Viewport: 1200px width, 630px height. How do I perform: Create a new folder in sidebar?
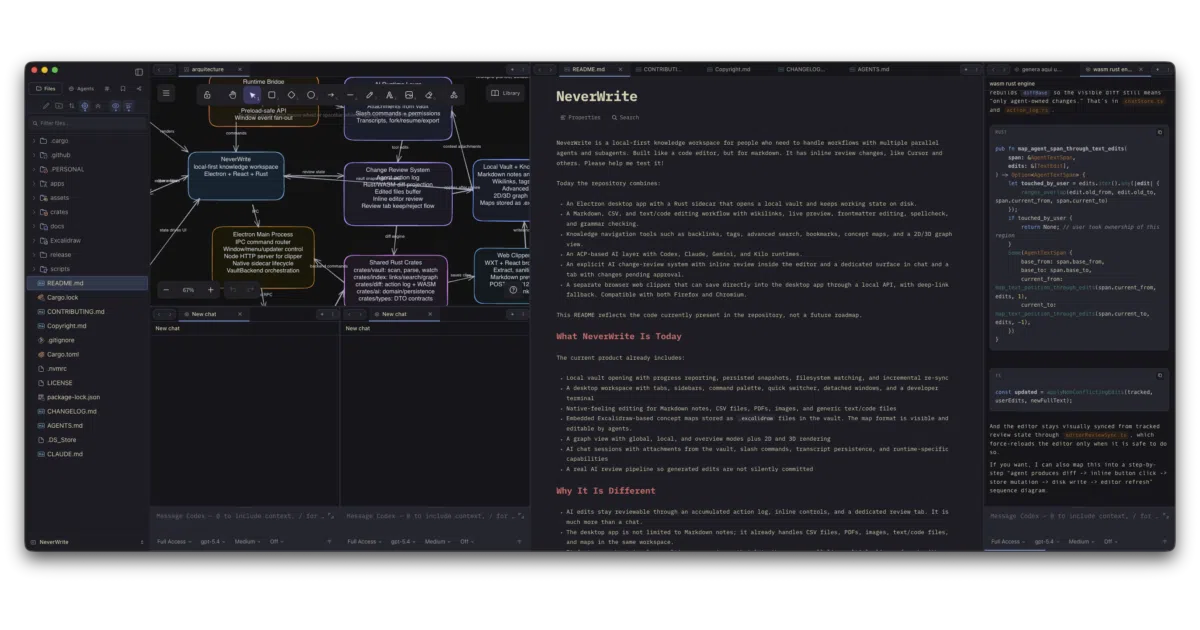tap(58, 105)
